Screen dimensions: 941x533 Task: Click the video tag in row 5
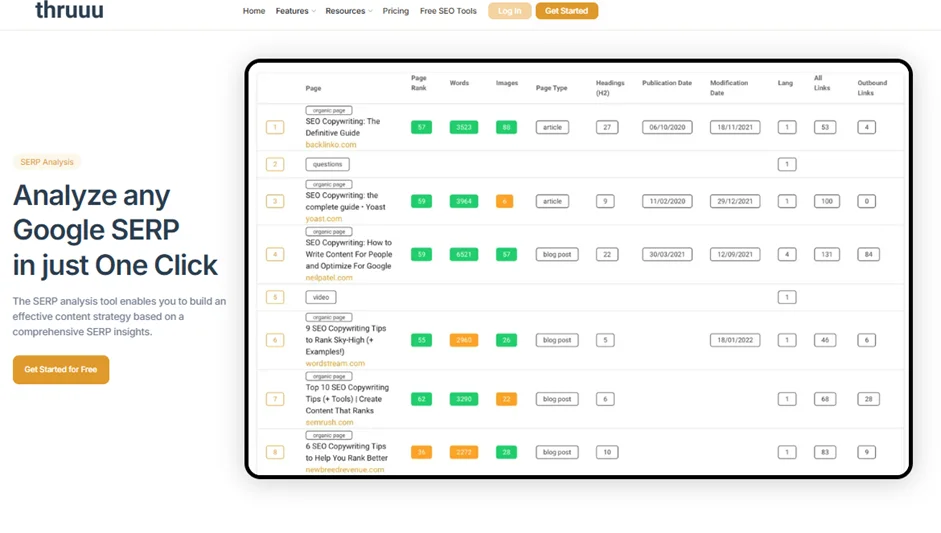321,297
